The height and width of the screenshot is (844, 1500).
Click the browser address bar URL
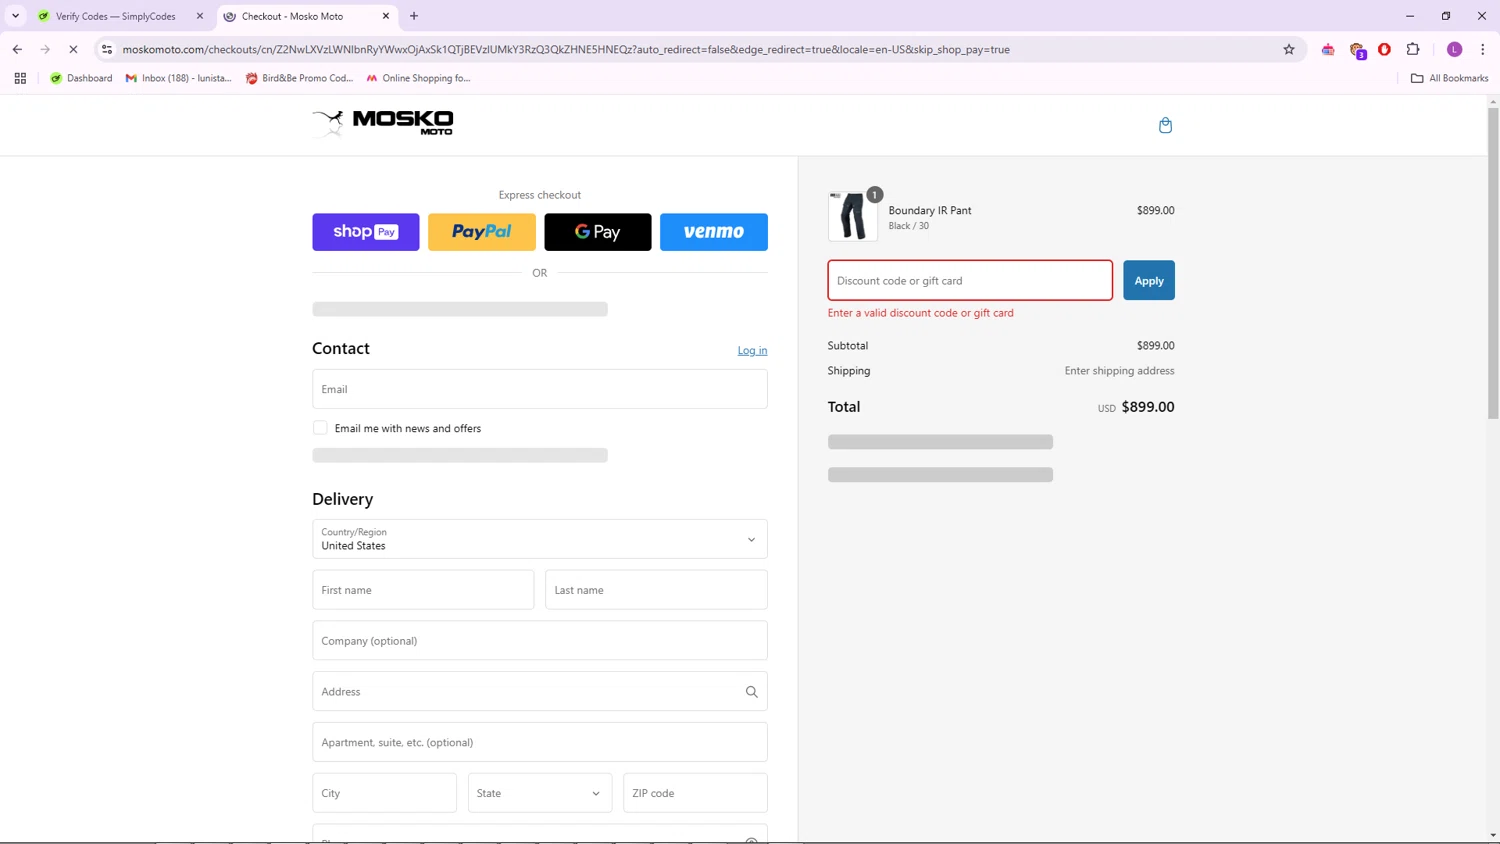coord(566,49)
